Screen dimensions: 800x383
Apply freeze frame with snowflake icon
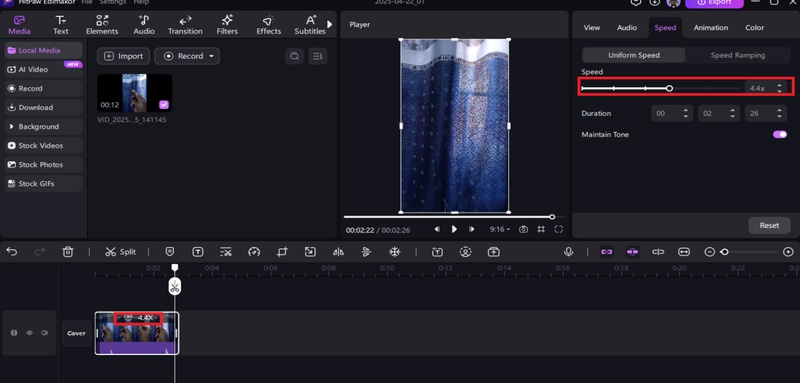[x=394, y=252]
